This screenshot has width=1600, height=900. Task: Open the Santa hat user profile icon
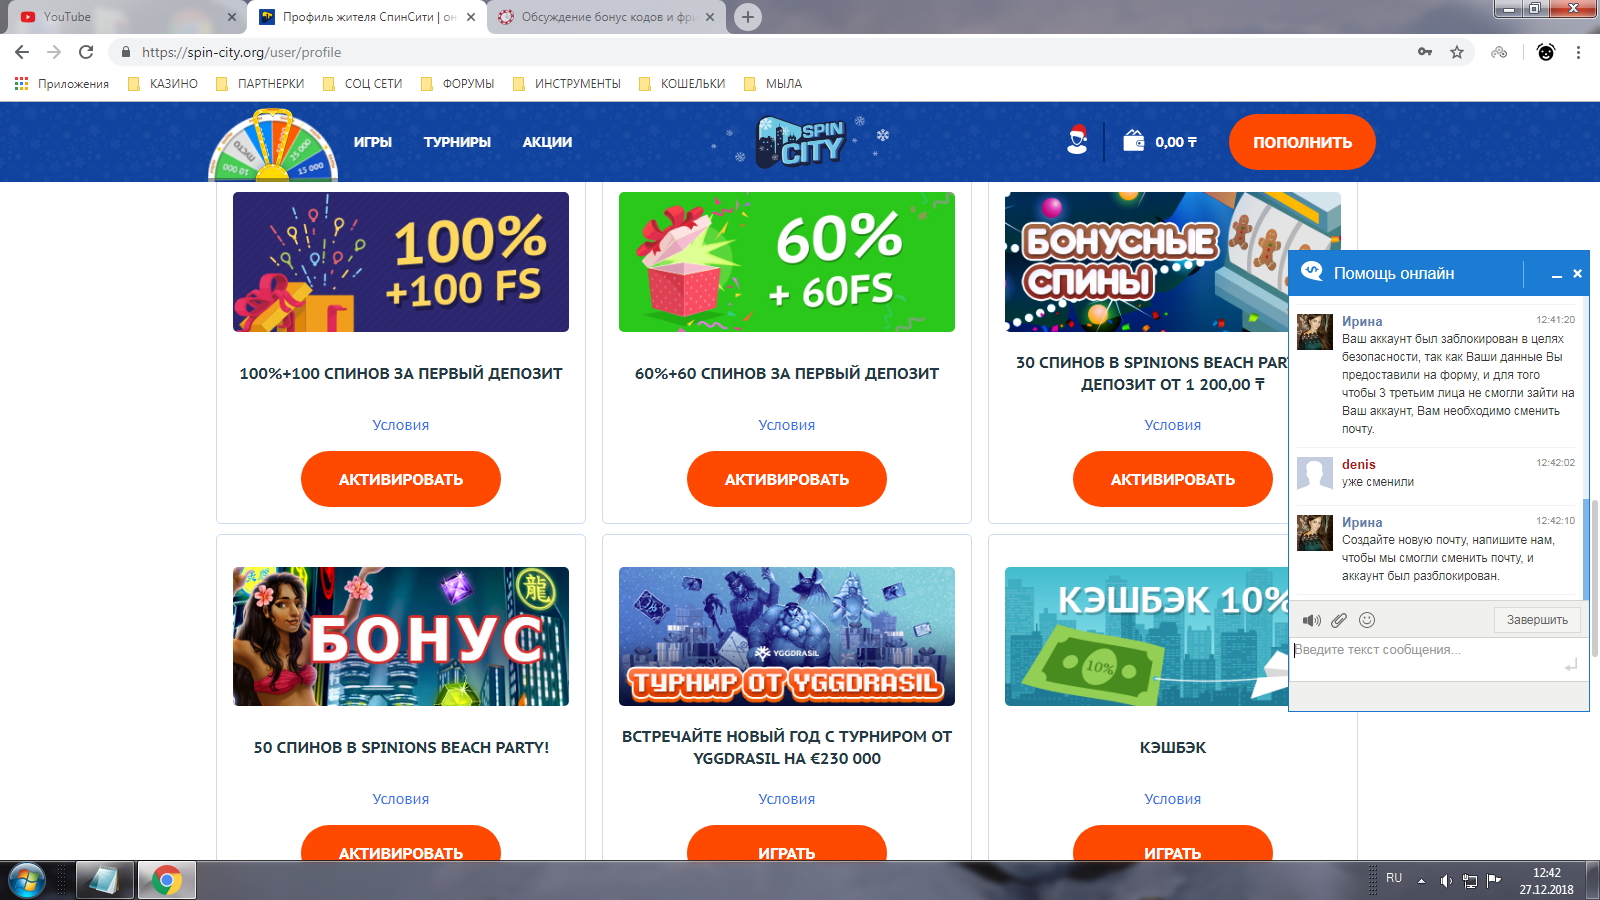[1077, 141]
